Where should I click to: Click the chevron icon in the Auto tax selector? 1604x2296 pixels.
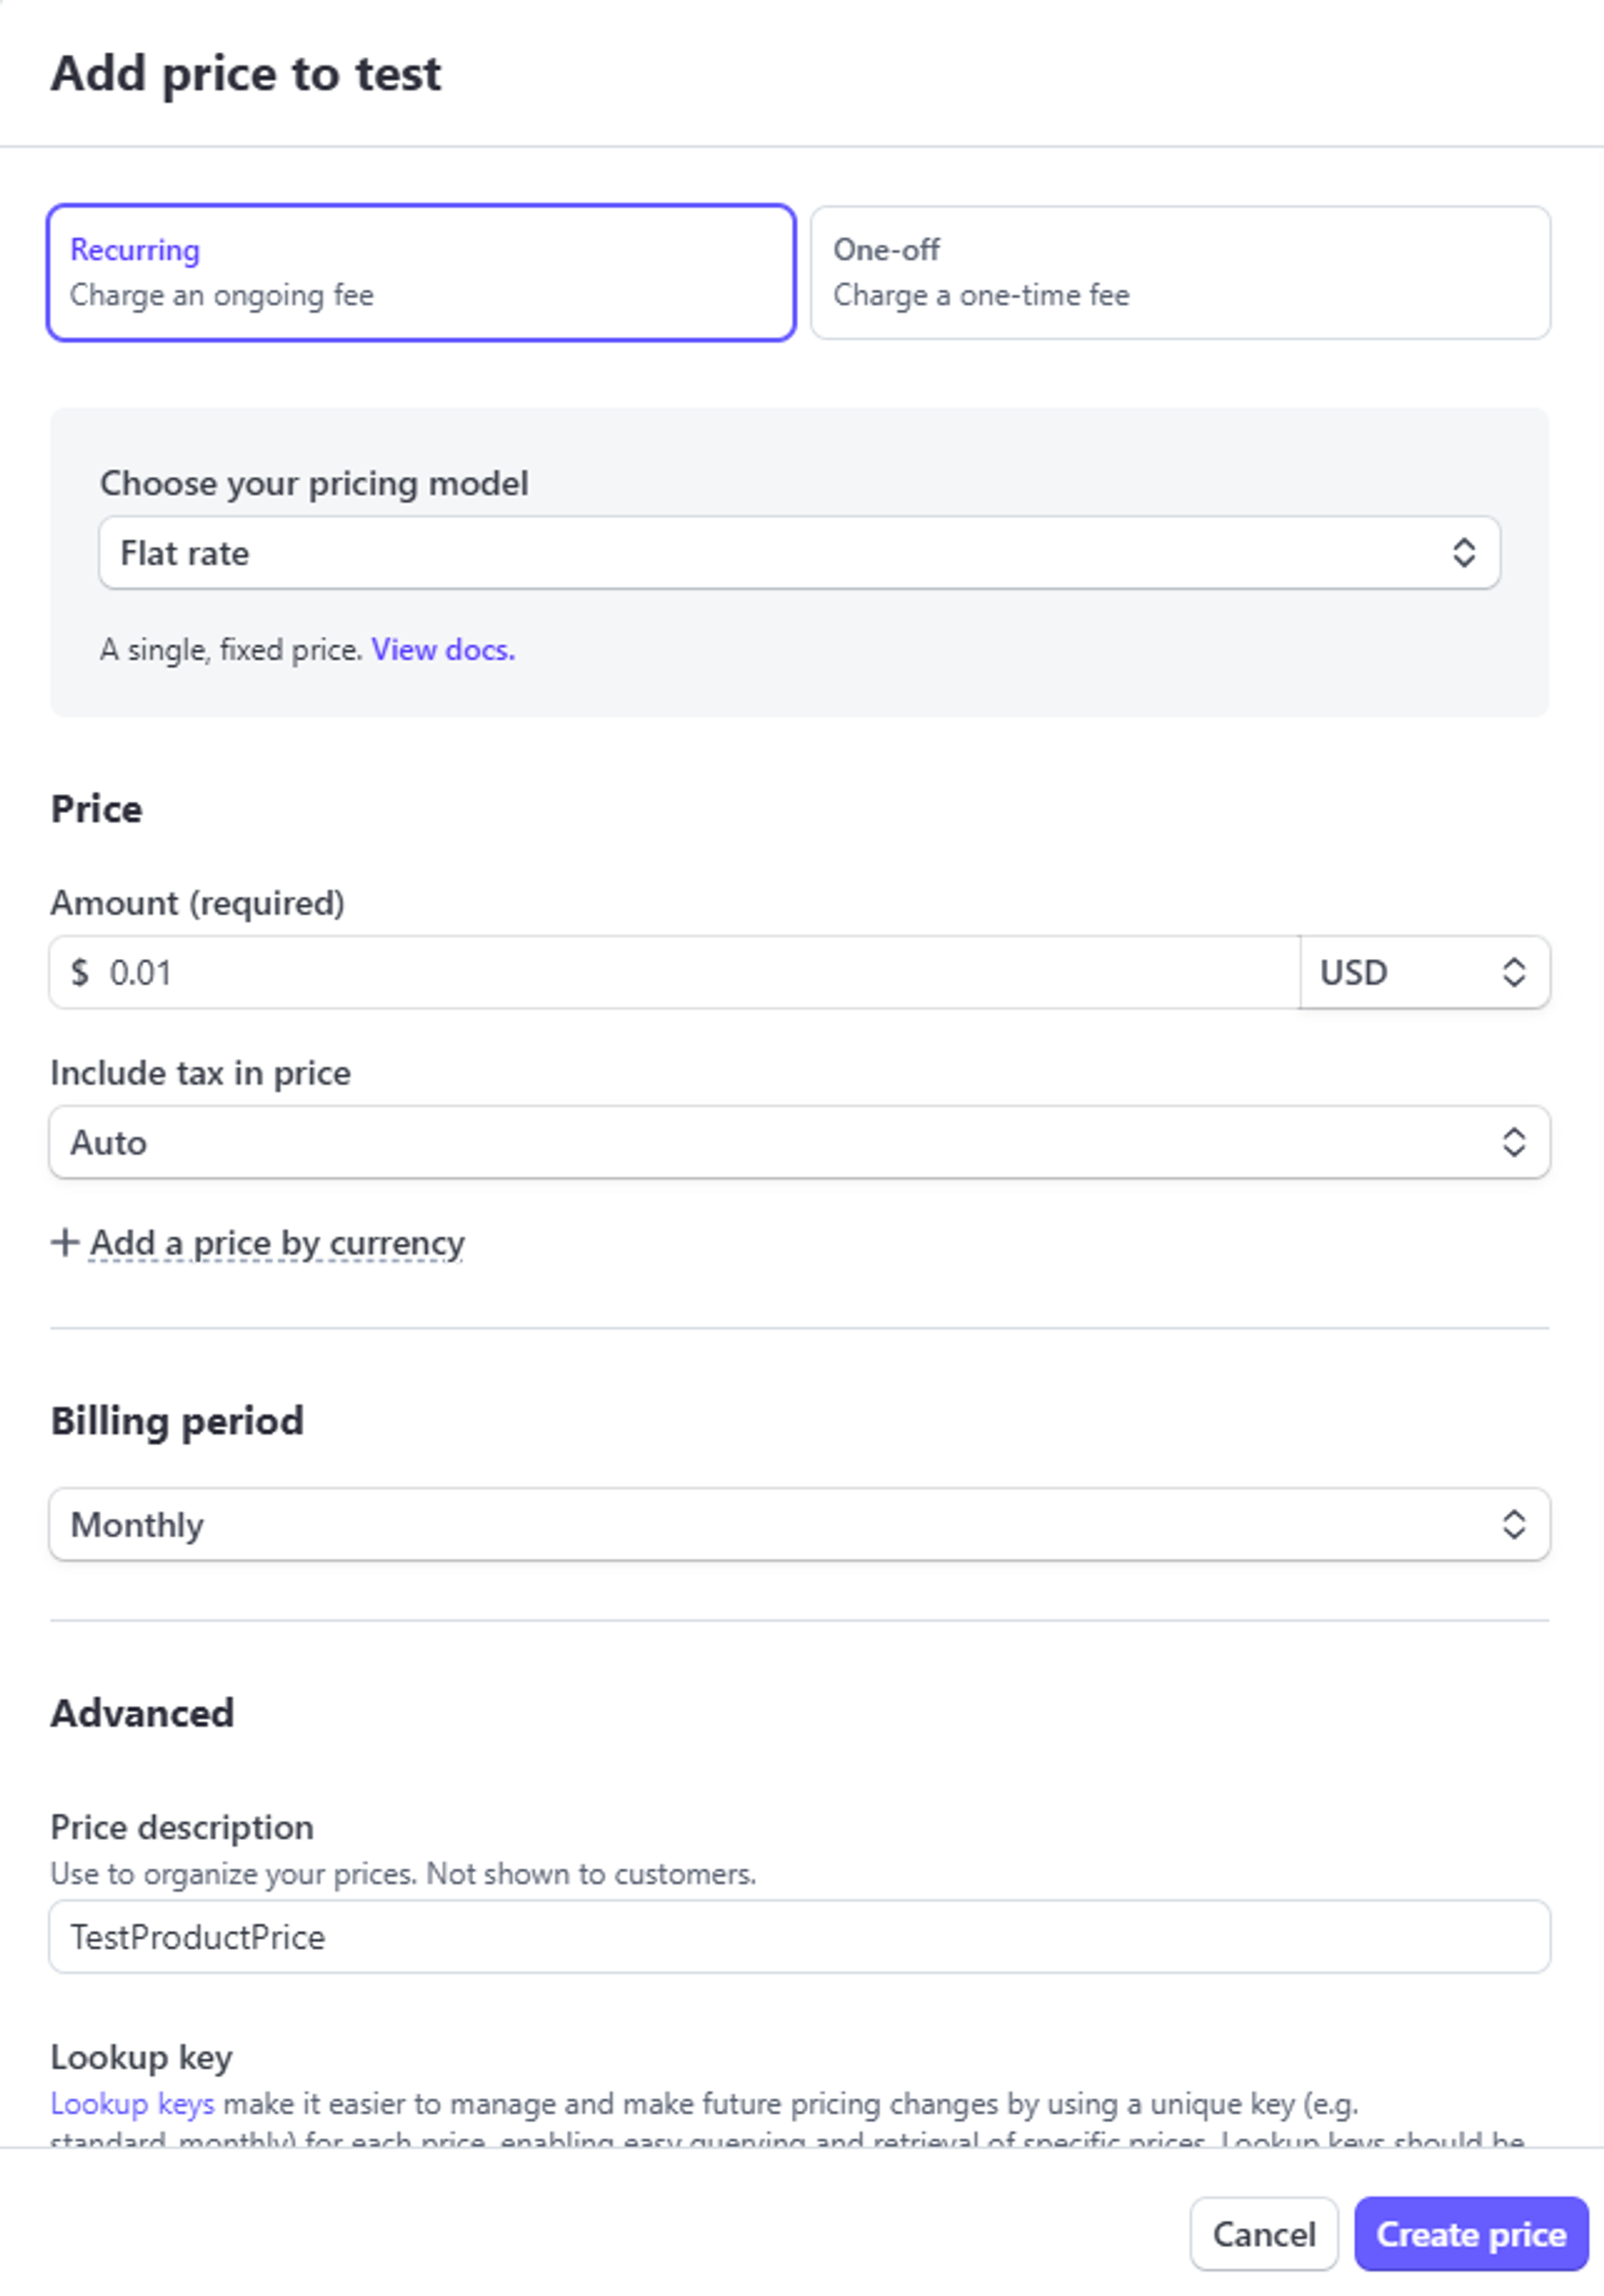point(1514,1143)
